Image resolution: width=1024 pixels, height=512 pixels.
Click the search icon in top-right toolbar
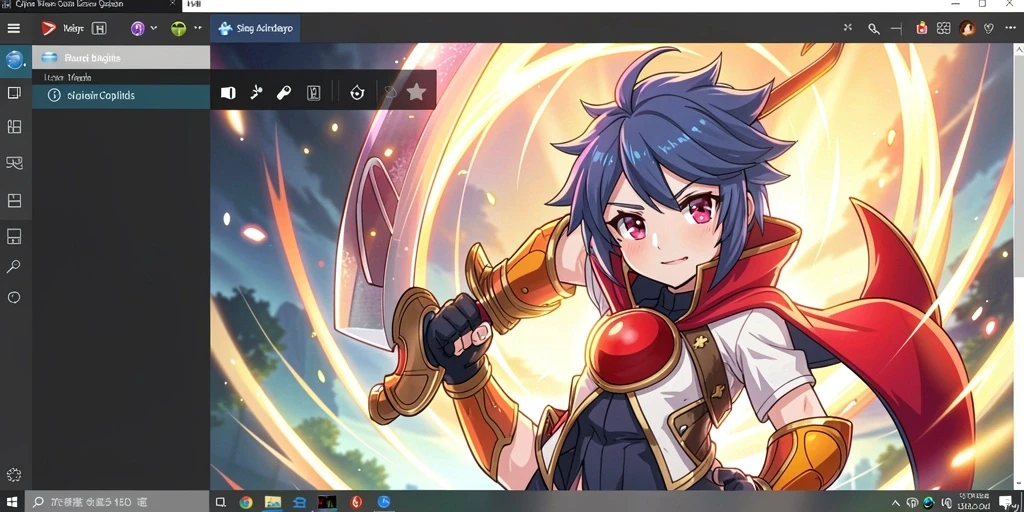873,28
